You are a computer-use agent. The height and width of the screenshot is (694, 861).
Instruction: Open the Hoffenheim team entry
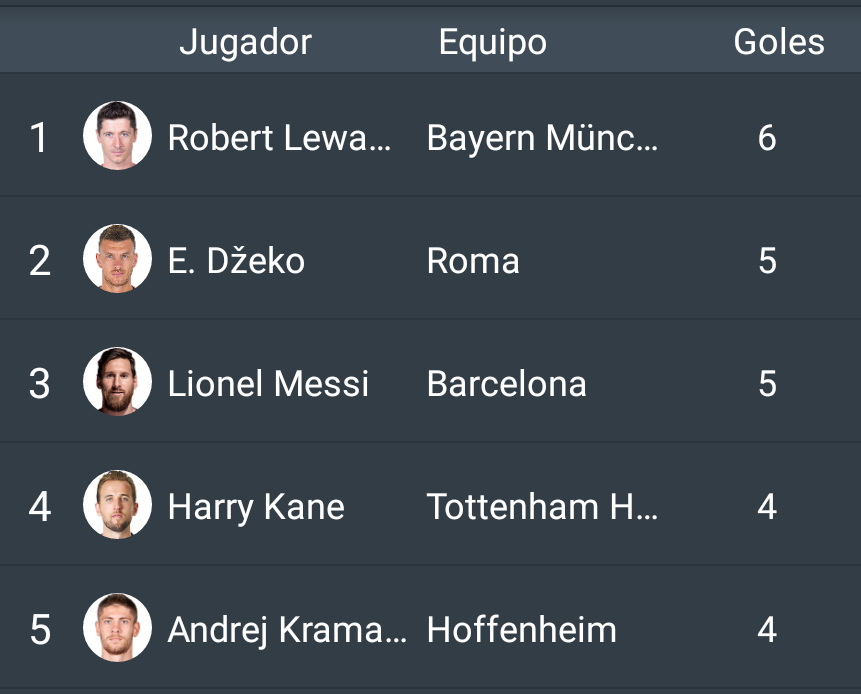[x=522, y=629]
